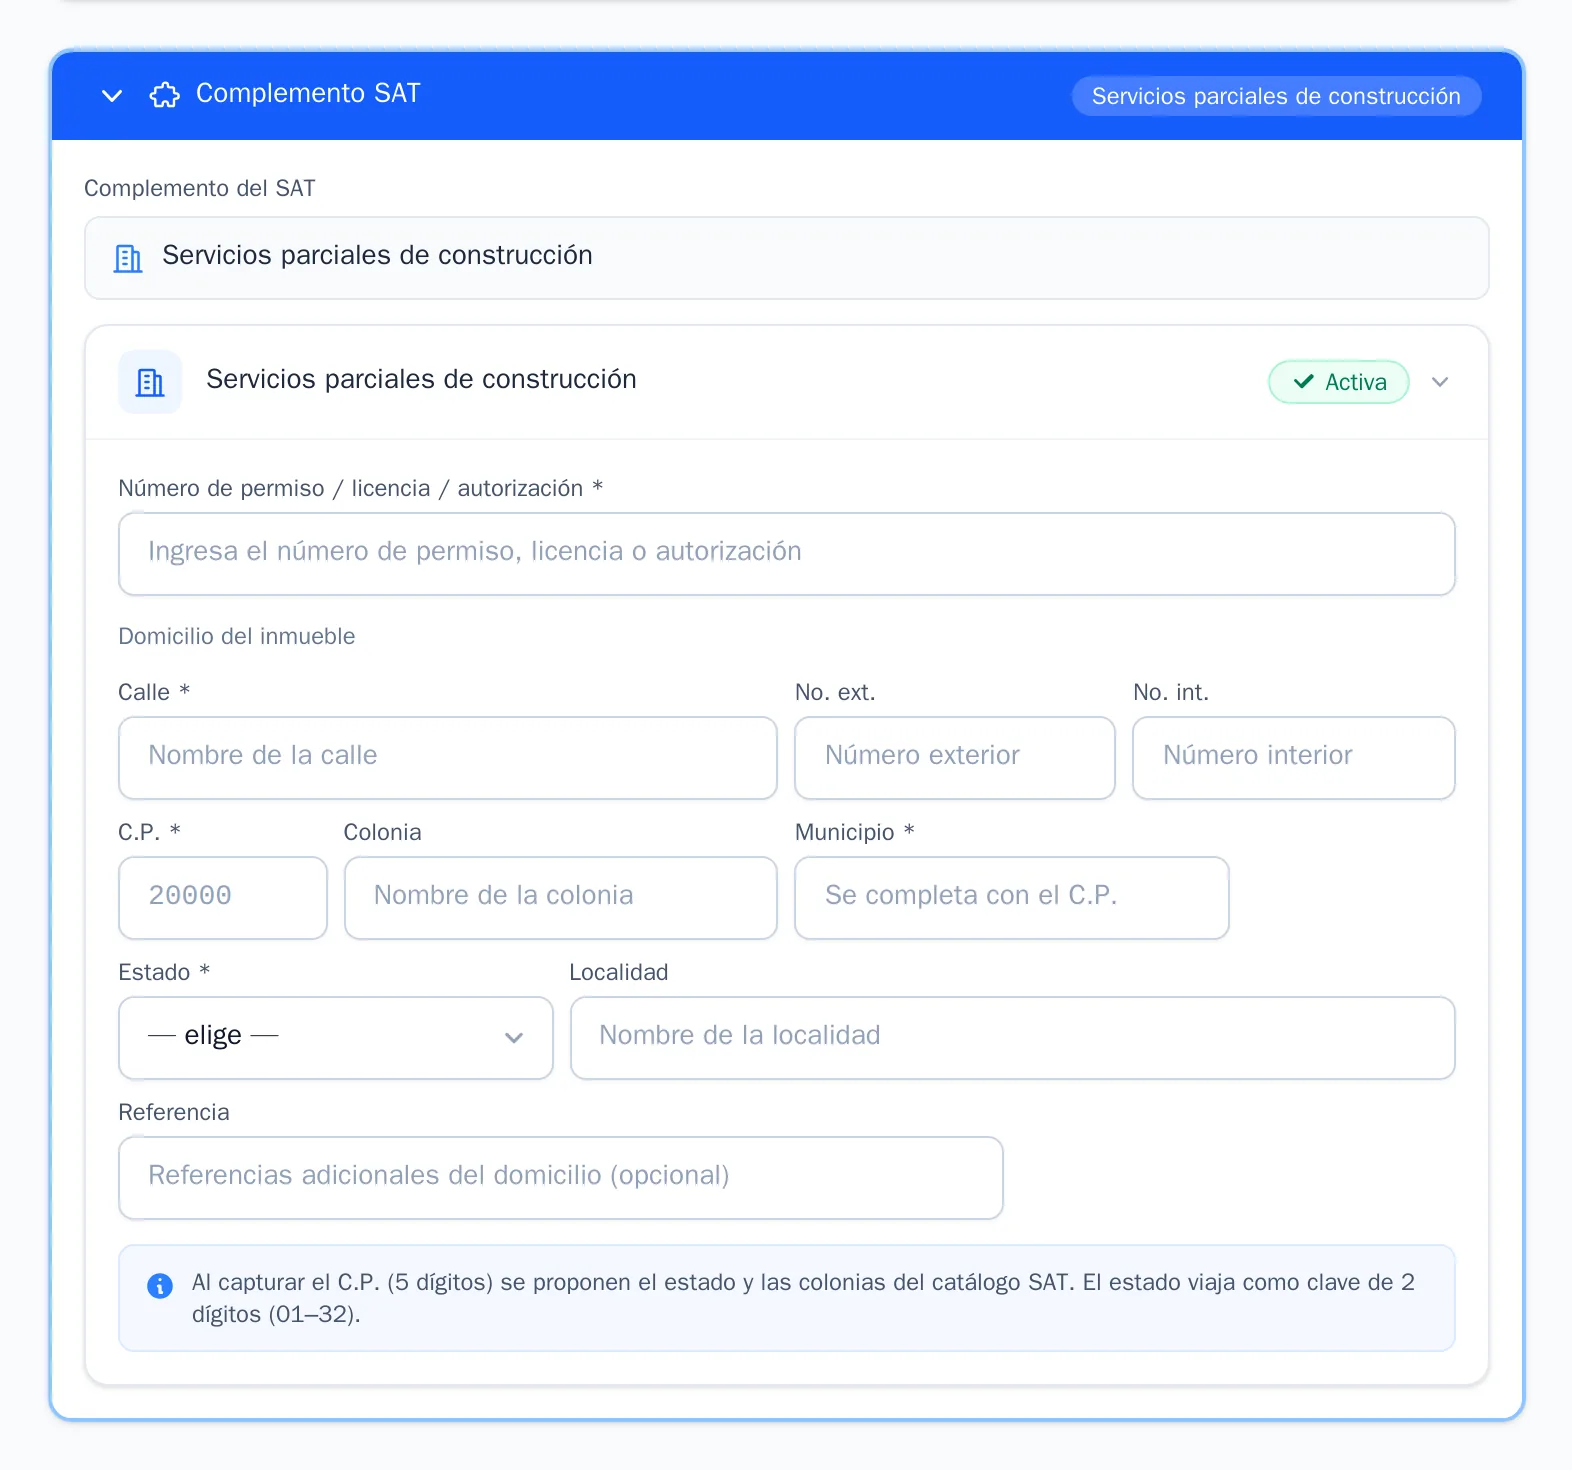Click the 'Complemento SAT' header title
This screenshot has width=1572, height=1470.
(x=308, y=93)
